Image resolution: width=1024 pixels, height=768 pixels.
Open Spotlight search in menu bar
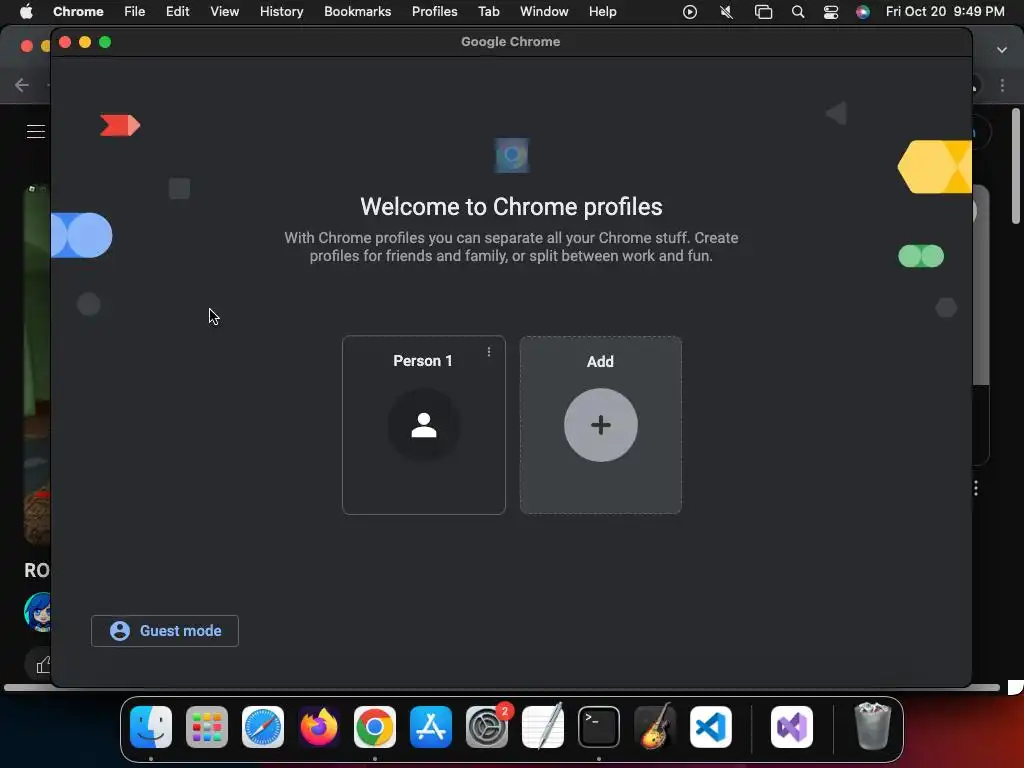(797, 12)
